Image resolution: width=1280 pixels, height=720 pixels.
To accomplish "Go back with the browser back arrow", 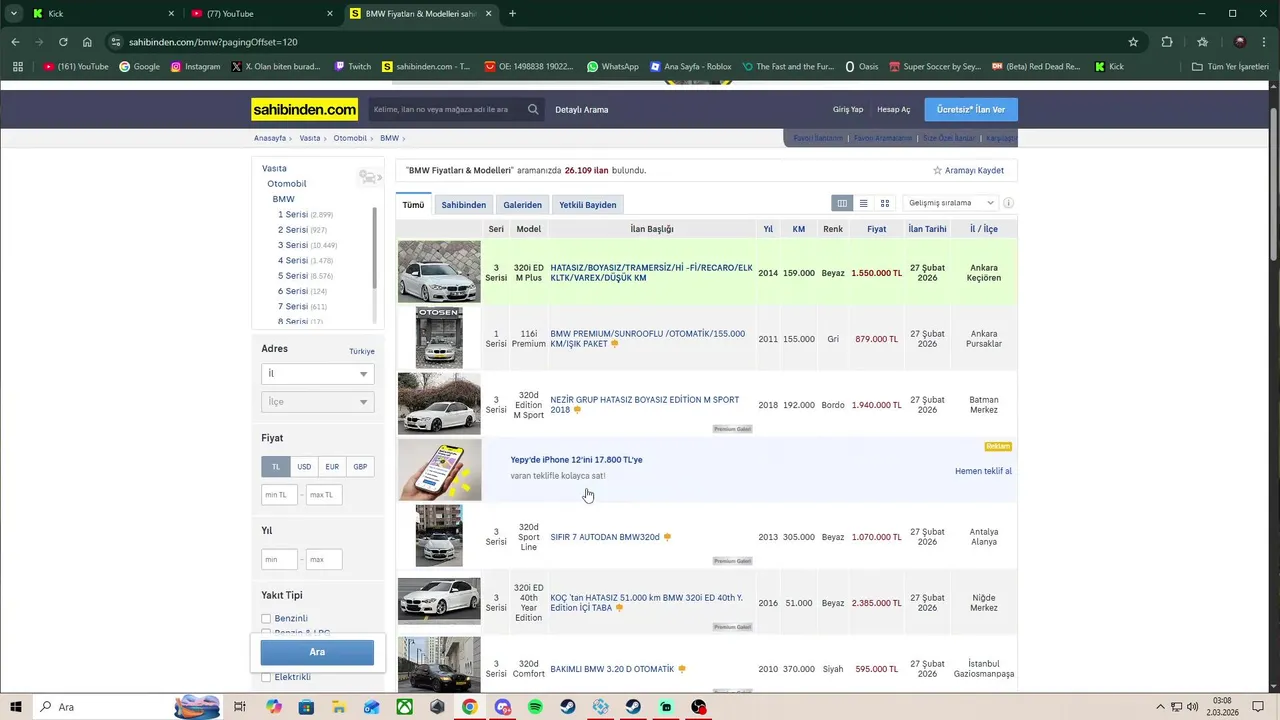I will click(x=15, y=42).
